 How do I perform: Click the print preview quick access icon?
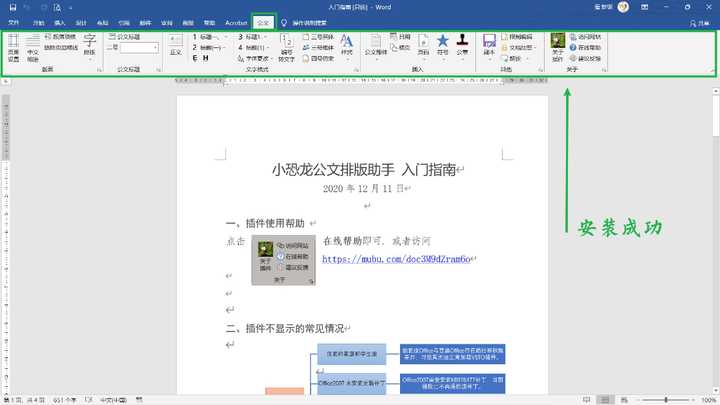(57, 7)
